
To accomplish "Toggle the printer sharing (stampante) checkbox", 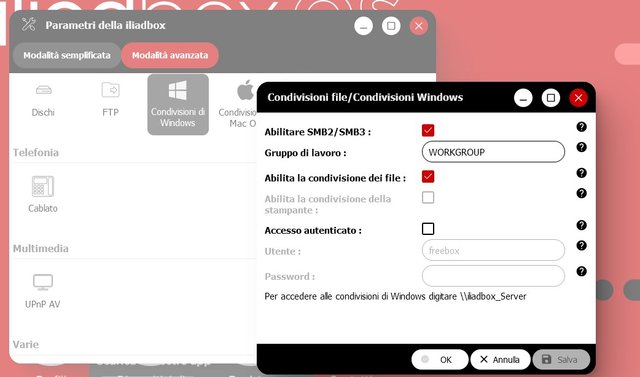I will coord(428,197).
